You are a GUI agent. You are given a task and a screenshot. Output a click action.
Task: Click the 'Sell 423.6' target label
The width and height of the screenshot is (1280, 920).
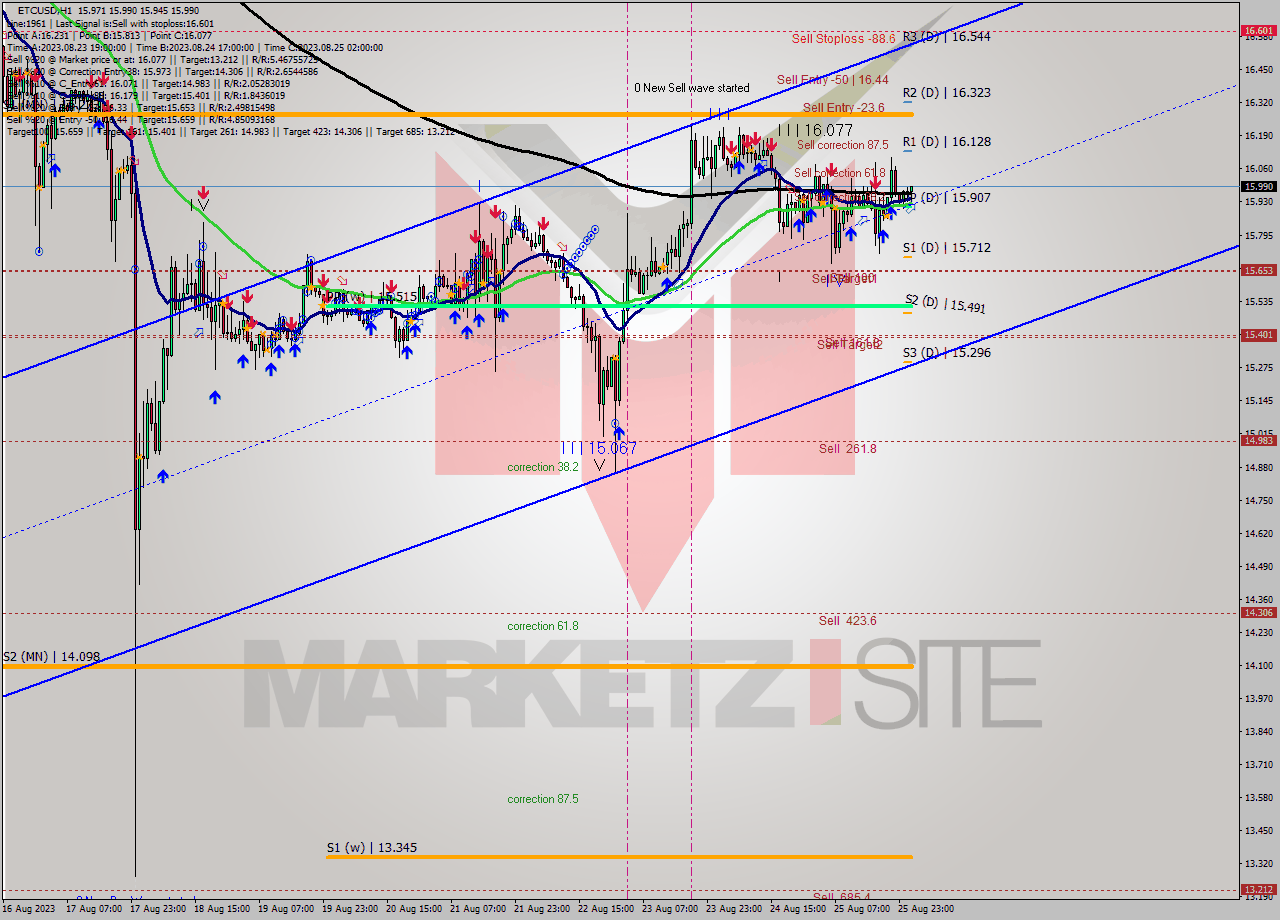coord(847,621)
